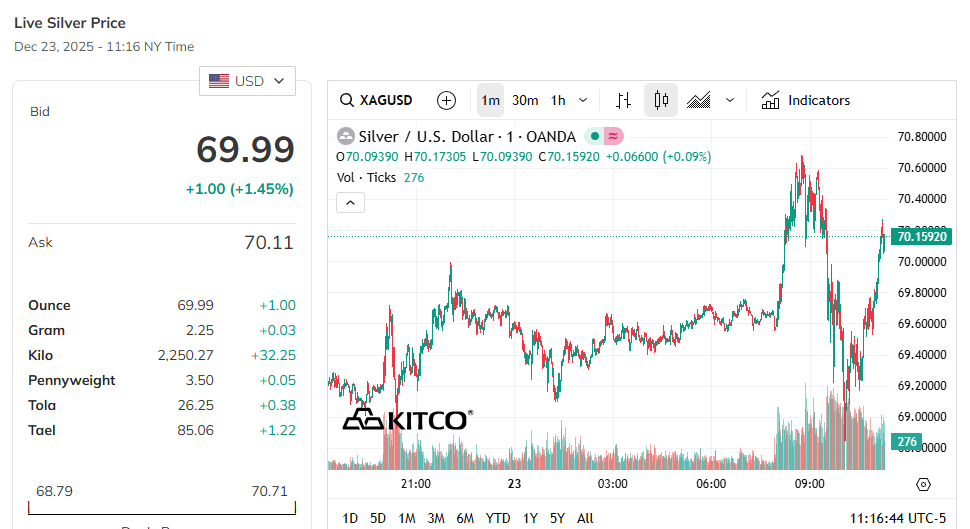
Task: Toggle the market status indicator pill
Action: [605, 136]
